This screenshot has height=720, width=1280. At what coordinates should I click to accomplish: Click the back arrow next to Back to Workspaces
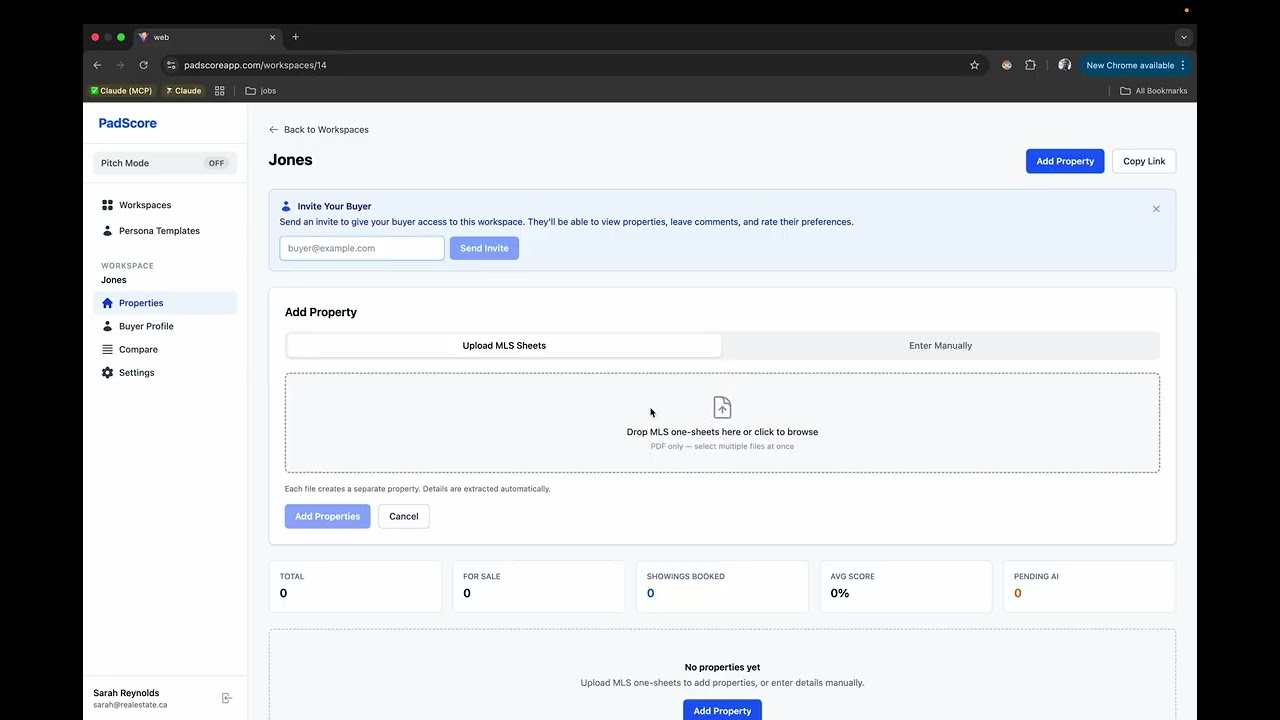point(273,130)
